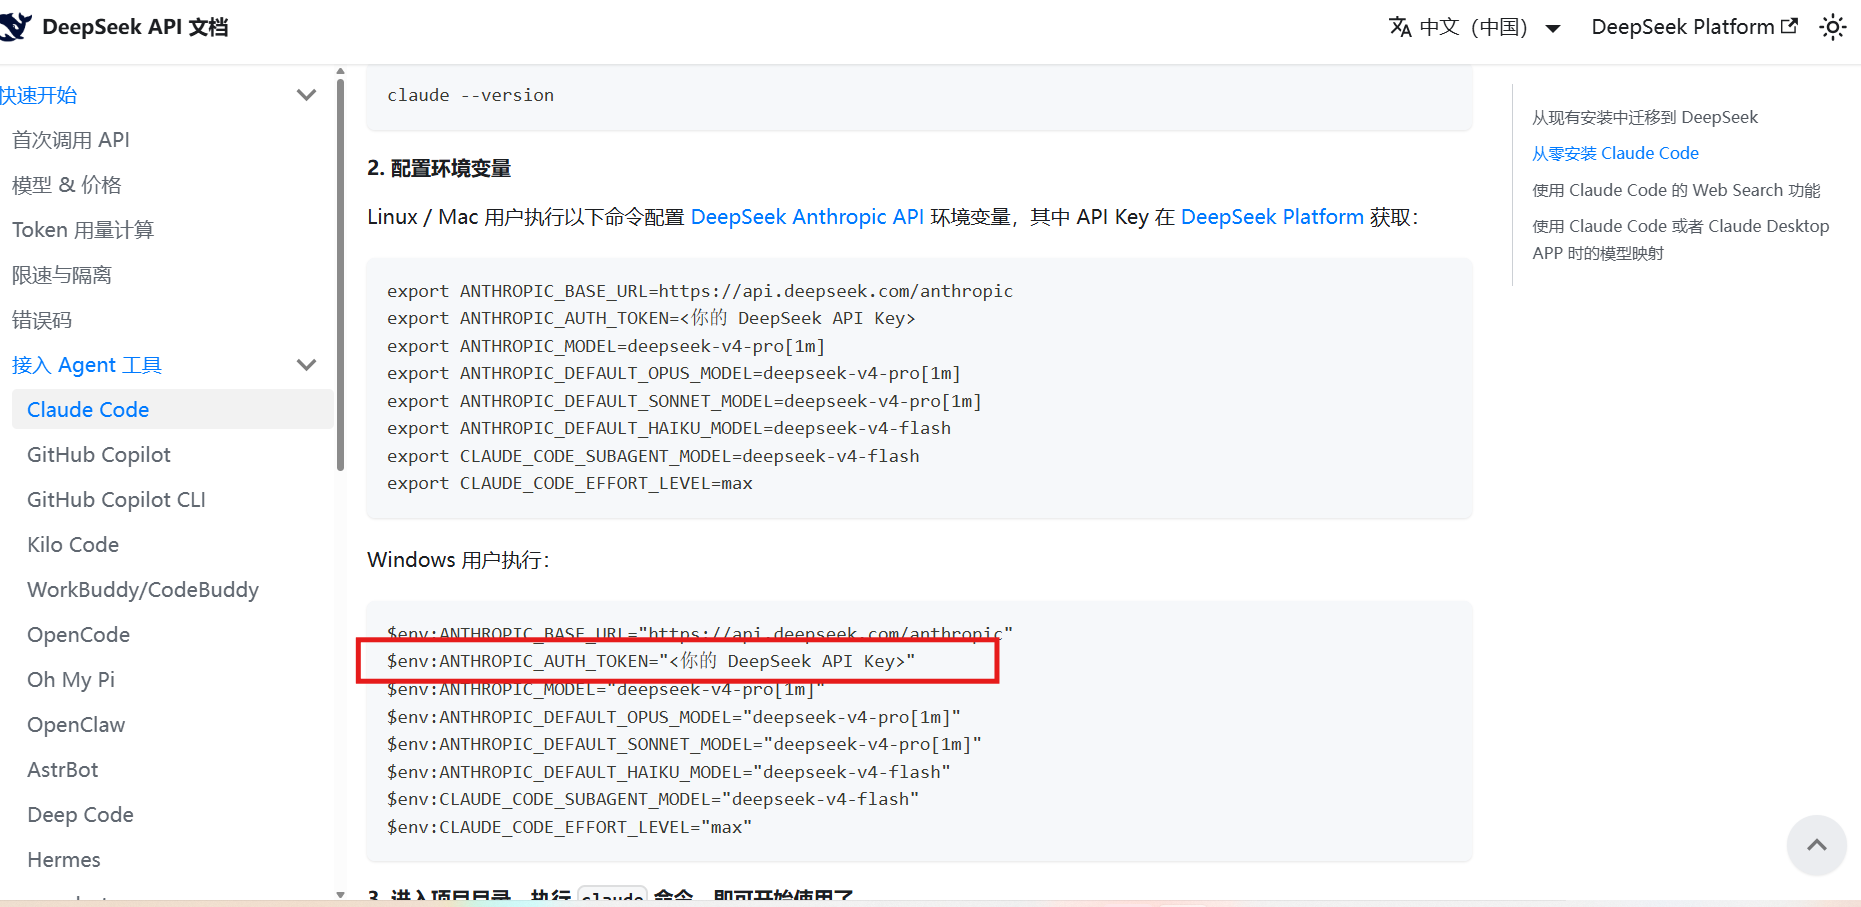
Task: Click export ANTHROPIC_BASE_URL line
Action: tap(700, 291)
